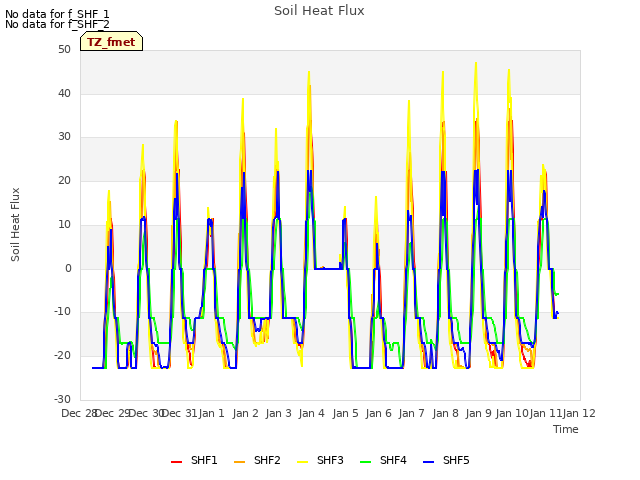
Task: Click the 'No data for f_SHF_1' message
Action: pos(57,14)
